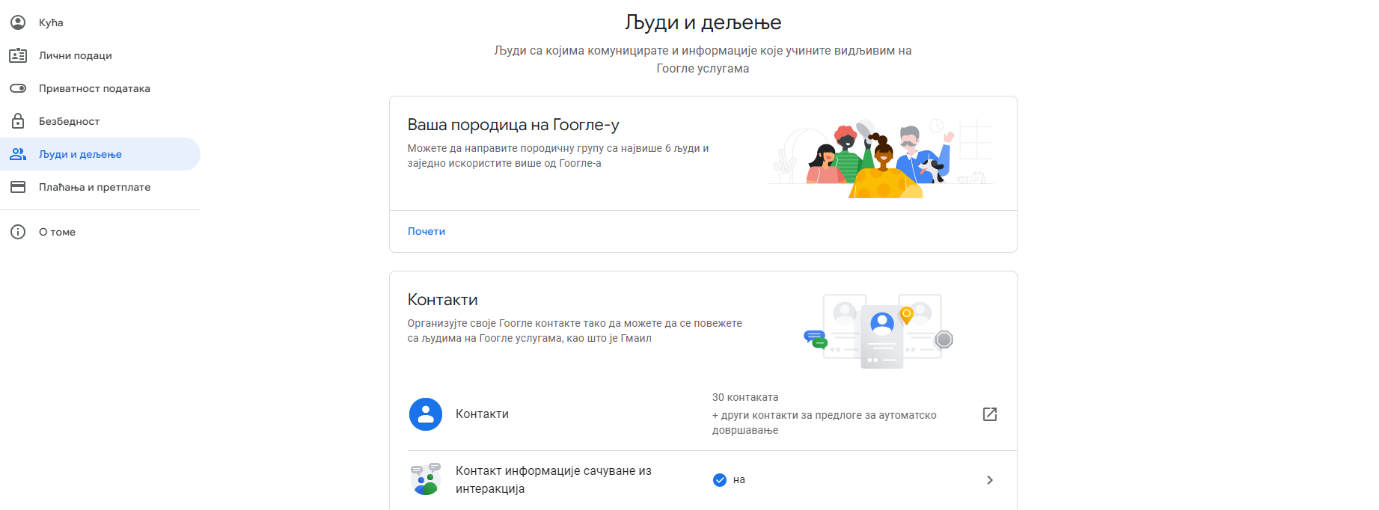Open the Кућа menu item

coord(100,22)
